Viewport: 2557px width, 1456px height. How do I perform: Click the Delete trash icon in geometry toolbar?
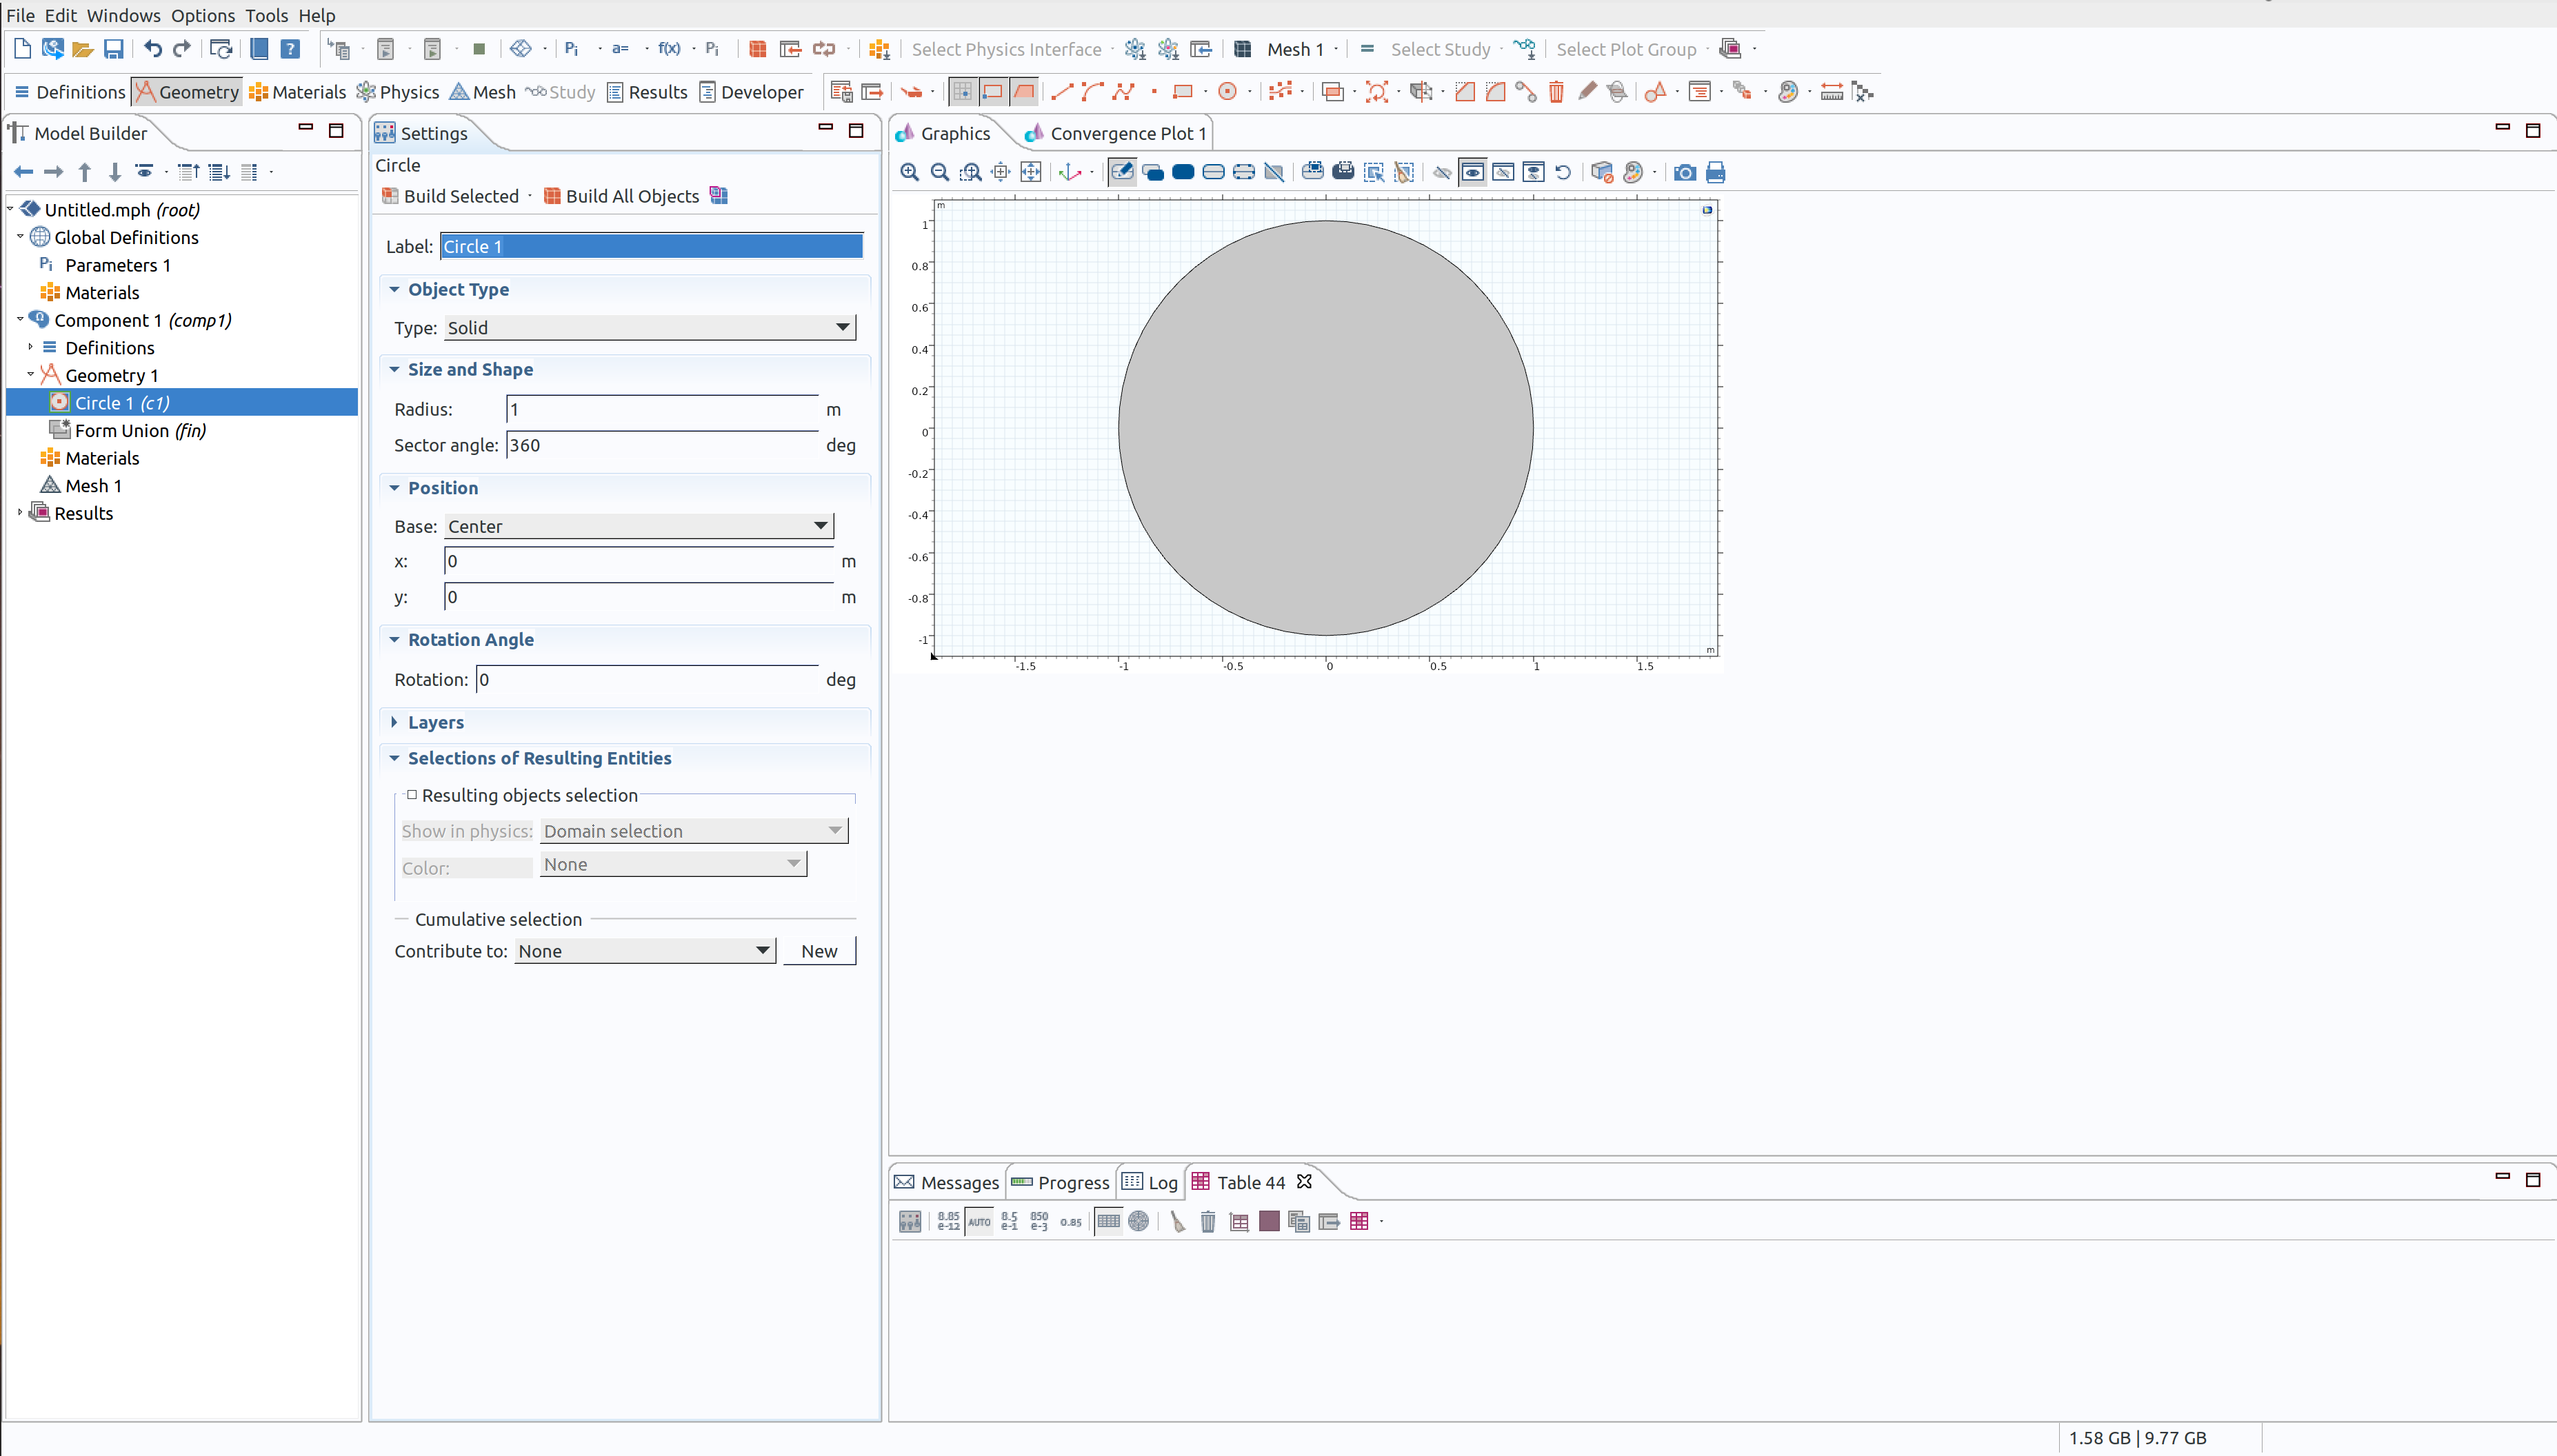coord(1556,92)
